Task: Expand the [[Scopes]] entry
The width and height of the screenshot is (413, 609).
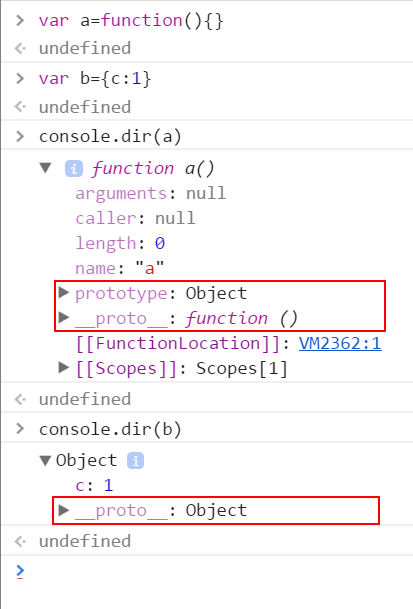Action: click(63, 367)
